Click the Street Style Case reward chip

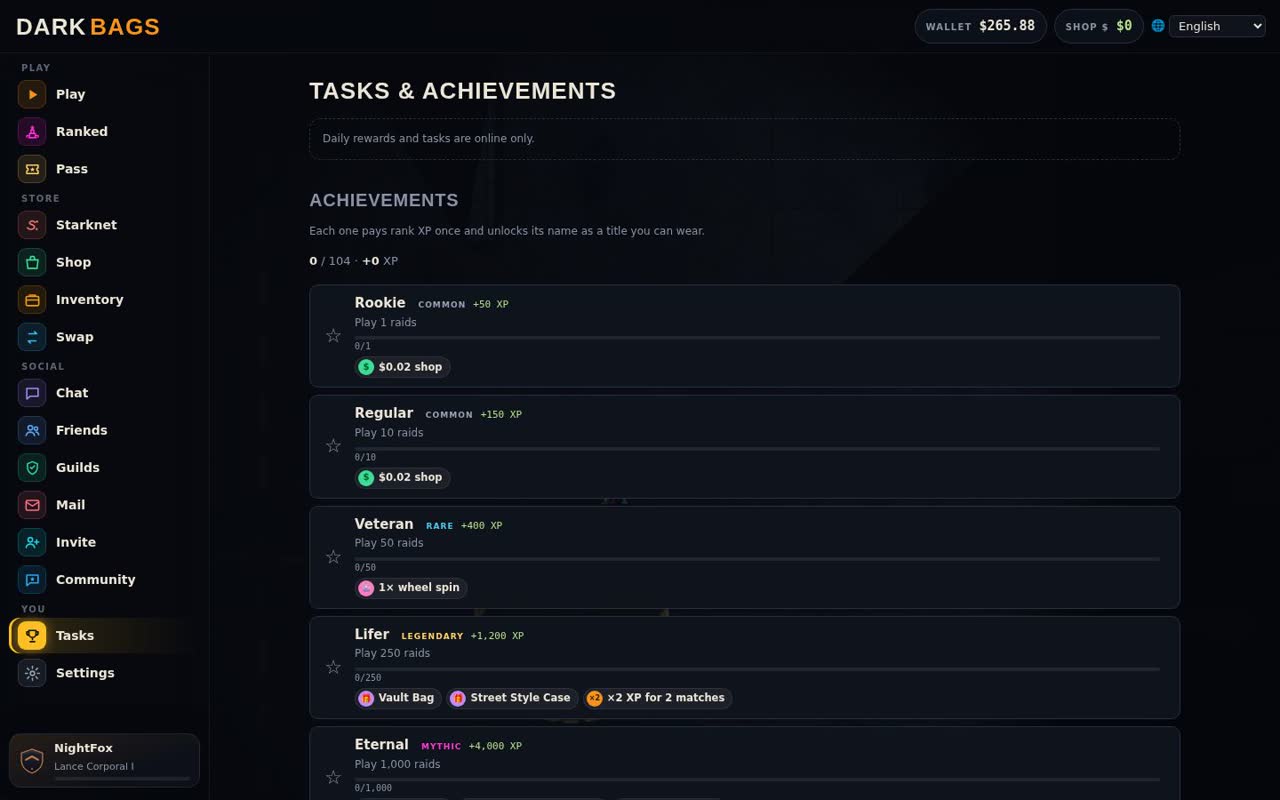tap(511, 698)
